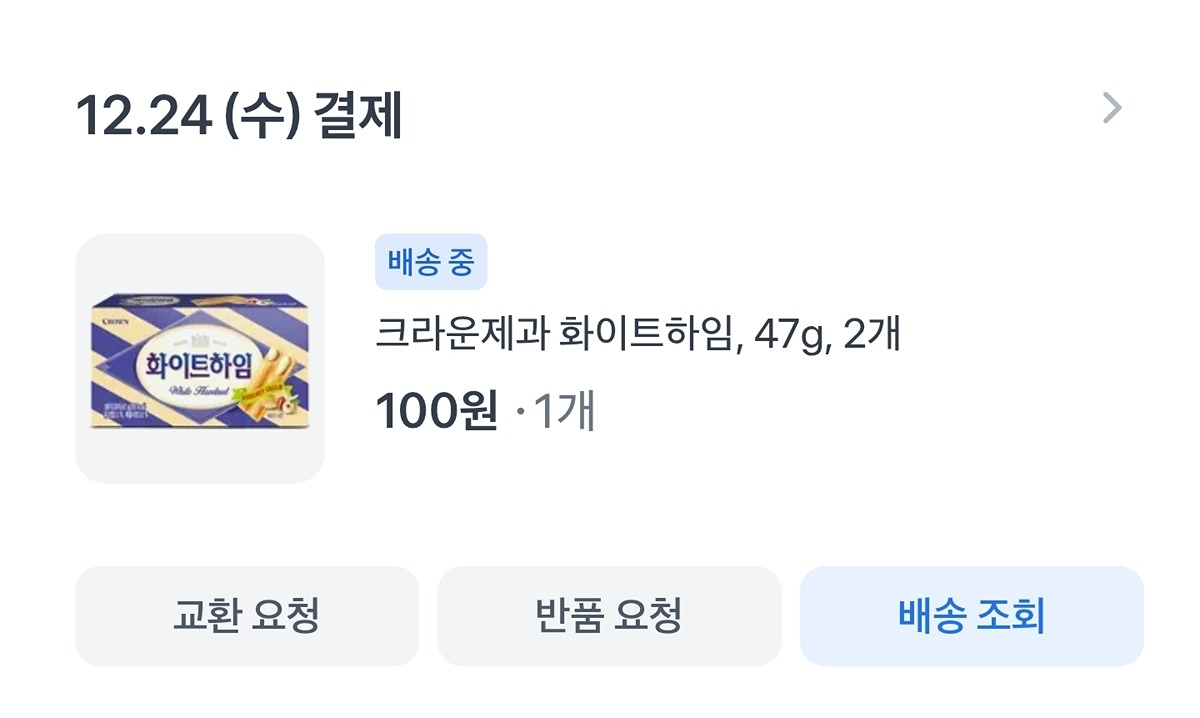Request a return with 반품 요청
The width and height of the screenshot is (1200, 718).
pyautogui.click(x=609, y=616)
